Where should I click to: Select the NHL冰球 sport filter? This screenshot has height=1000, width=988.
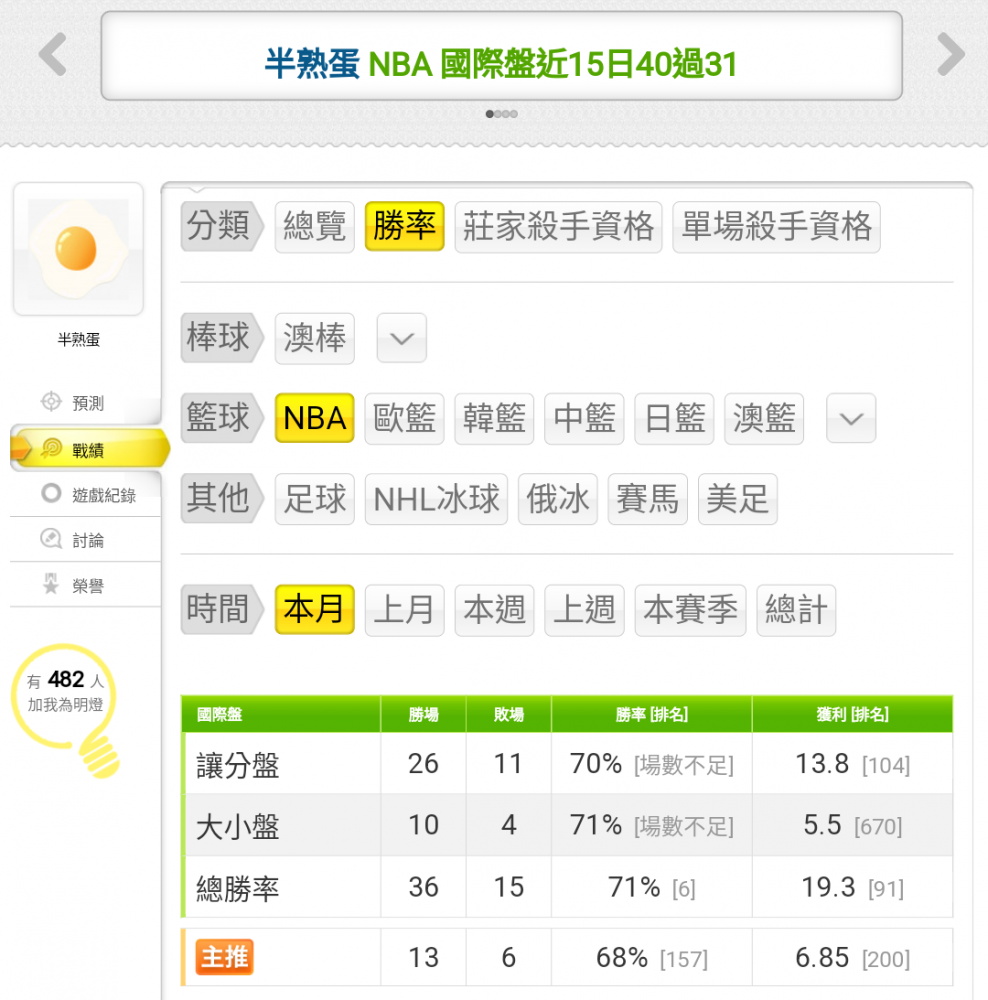[x=436, y=499]
